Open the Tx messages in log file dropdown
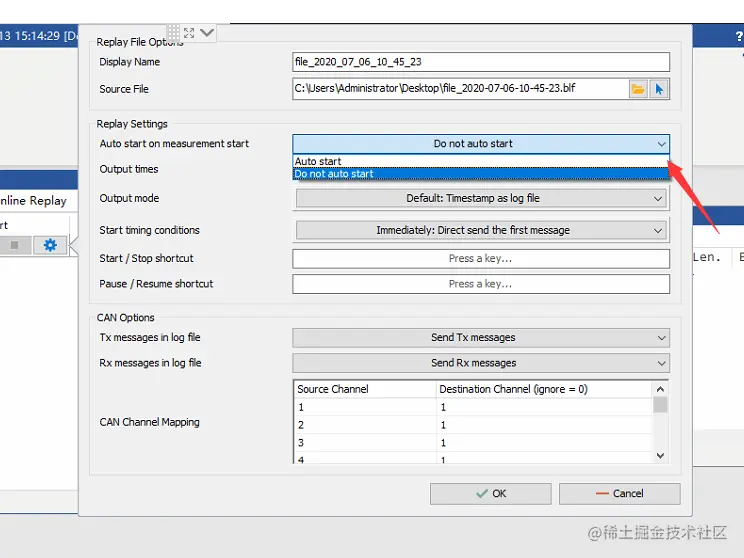Image resolution: width=744 pixels, height=558 pixels. 481,337
